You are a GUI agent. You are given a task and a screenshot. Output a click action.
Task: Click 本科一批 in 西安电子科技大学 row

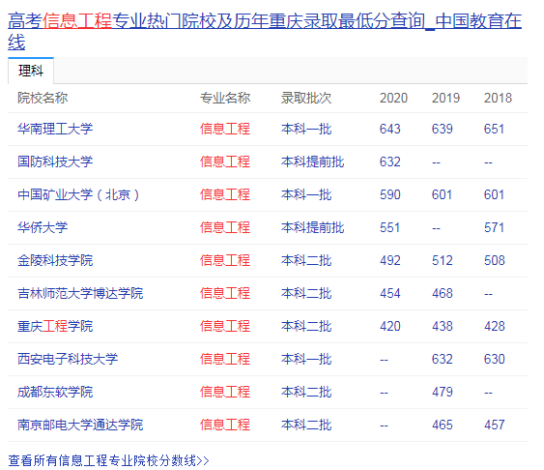[306, 359]
